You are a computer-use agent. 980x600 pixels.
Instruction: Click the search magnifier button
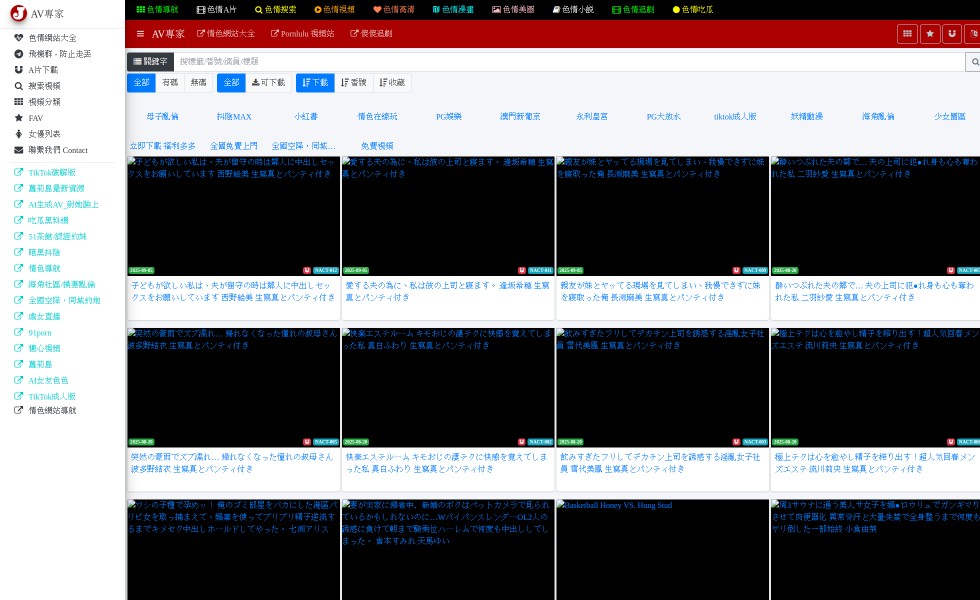(x=973, y=62)
